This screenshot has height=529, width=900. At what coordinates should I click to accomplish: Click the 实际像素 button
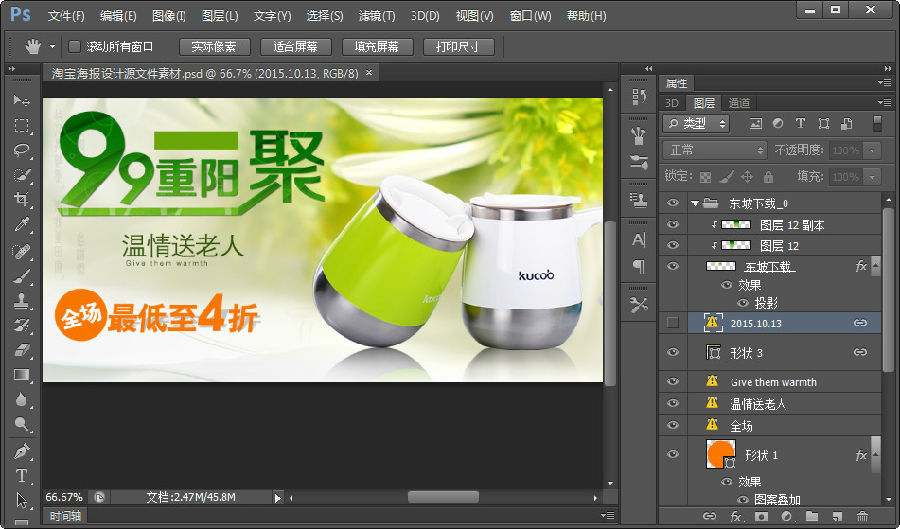point(214,46)
